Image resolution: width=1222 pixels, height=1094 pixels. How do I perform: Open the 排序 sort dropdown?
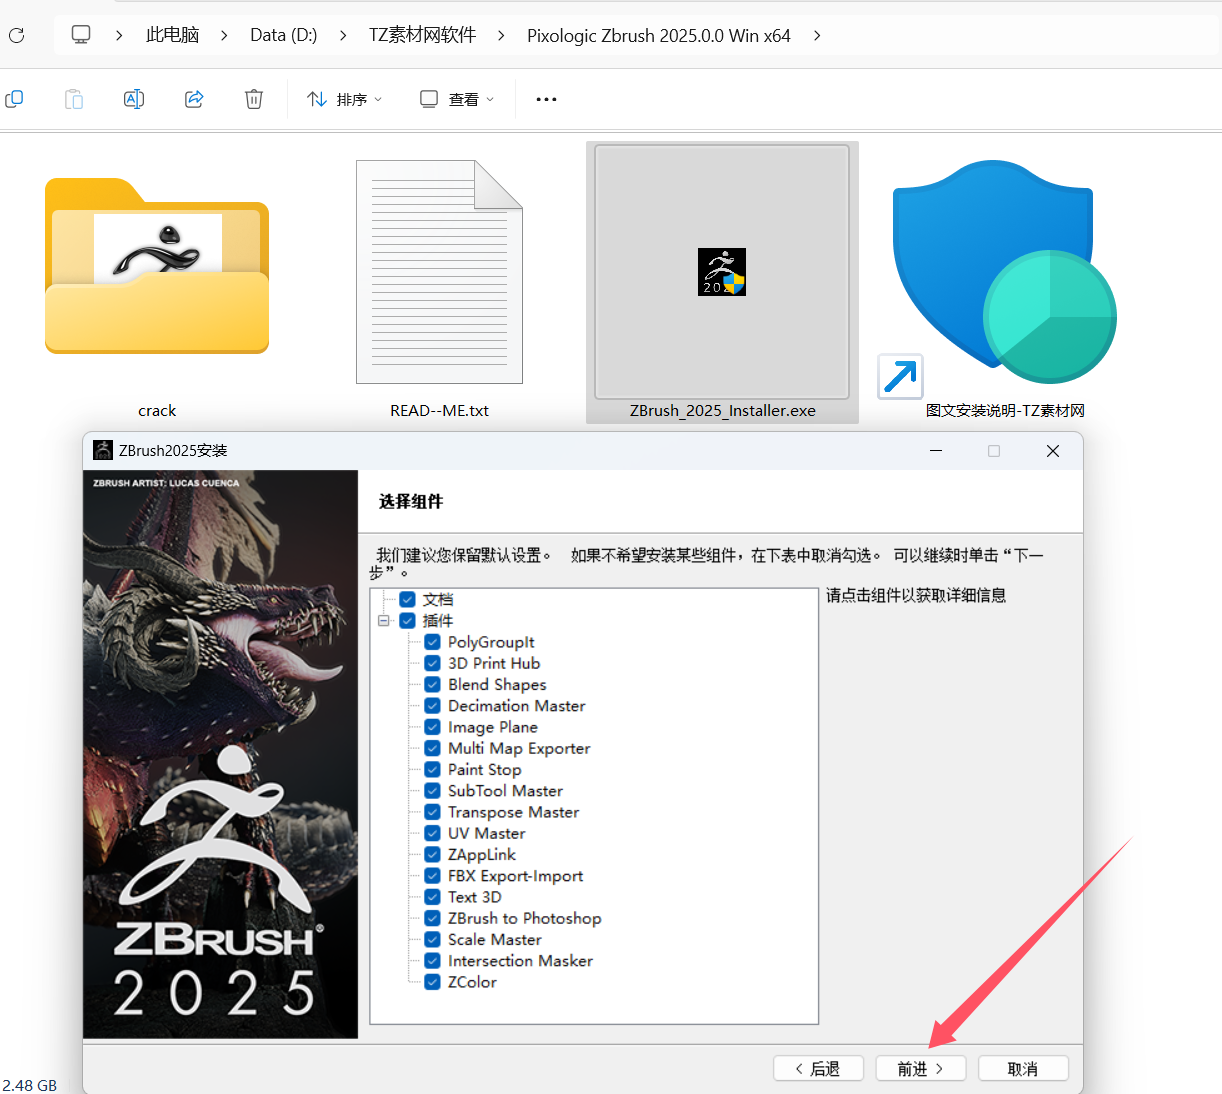pos(345,99)
